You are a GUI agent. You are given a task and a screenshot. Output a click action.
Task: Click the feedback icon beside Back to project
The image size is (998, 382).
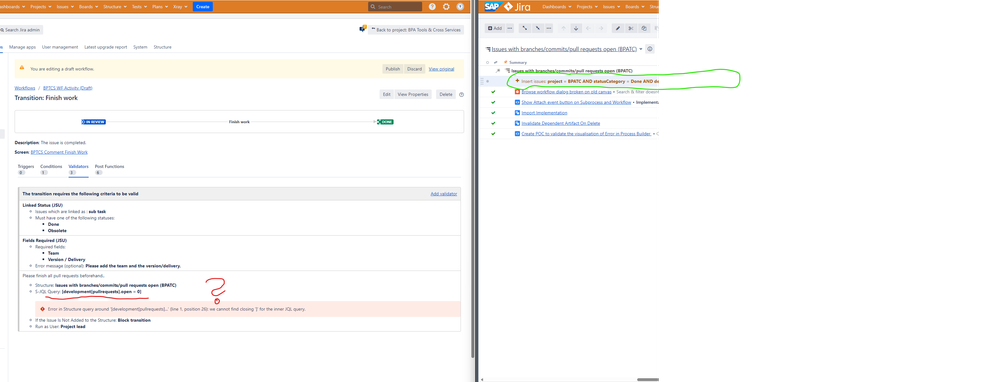click(363, 29)
